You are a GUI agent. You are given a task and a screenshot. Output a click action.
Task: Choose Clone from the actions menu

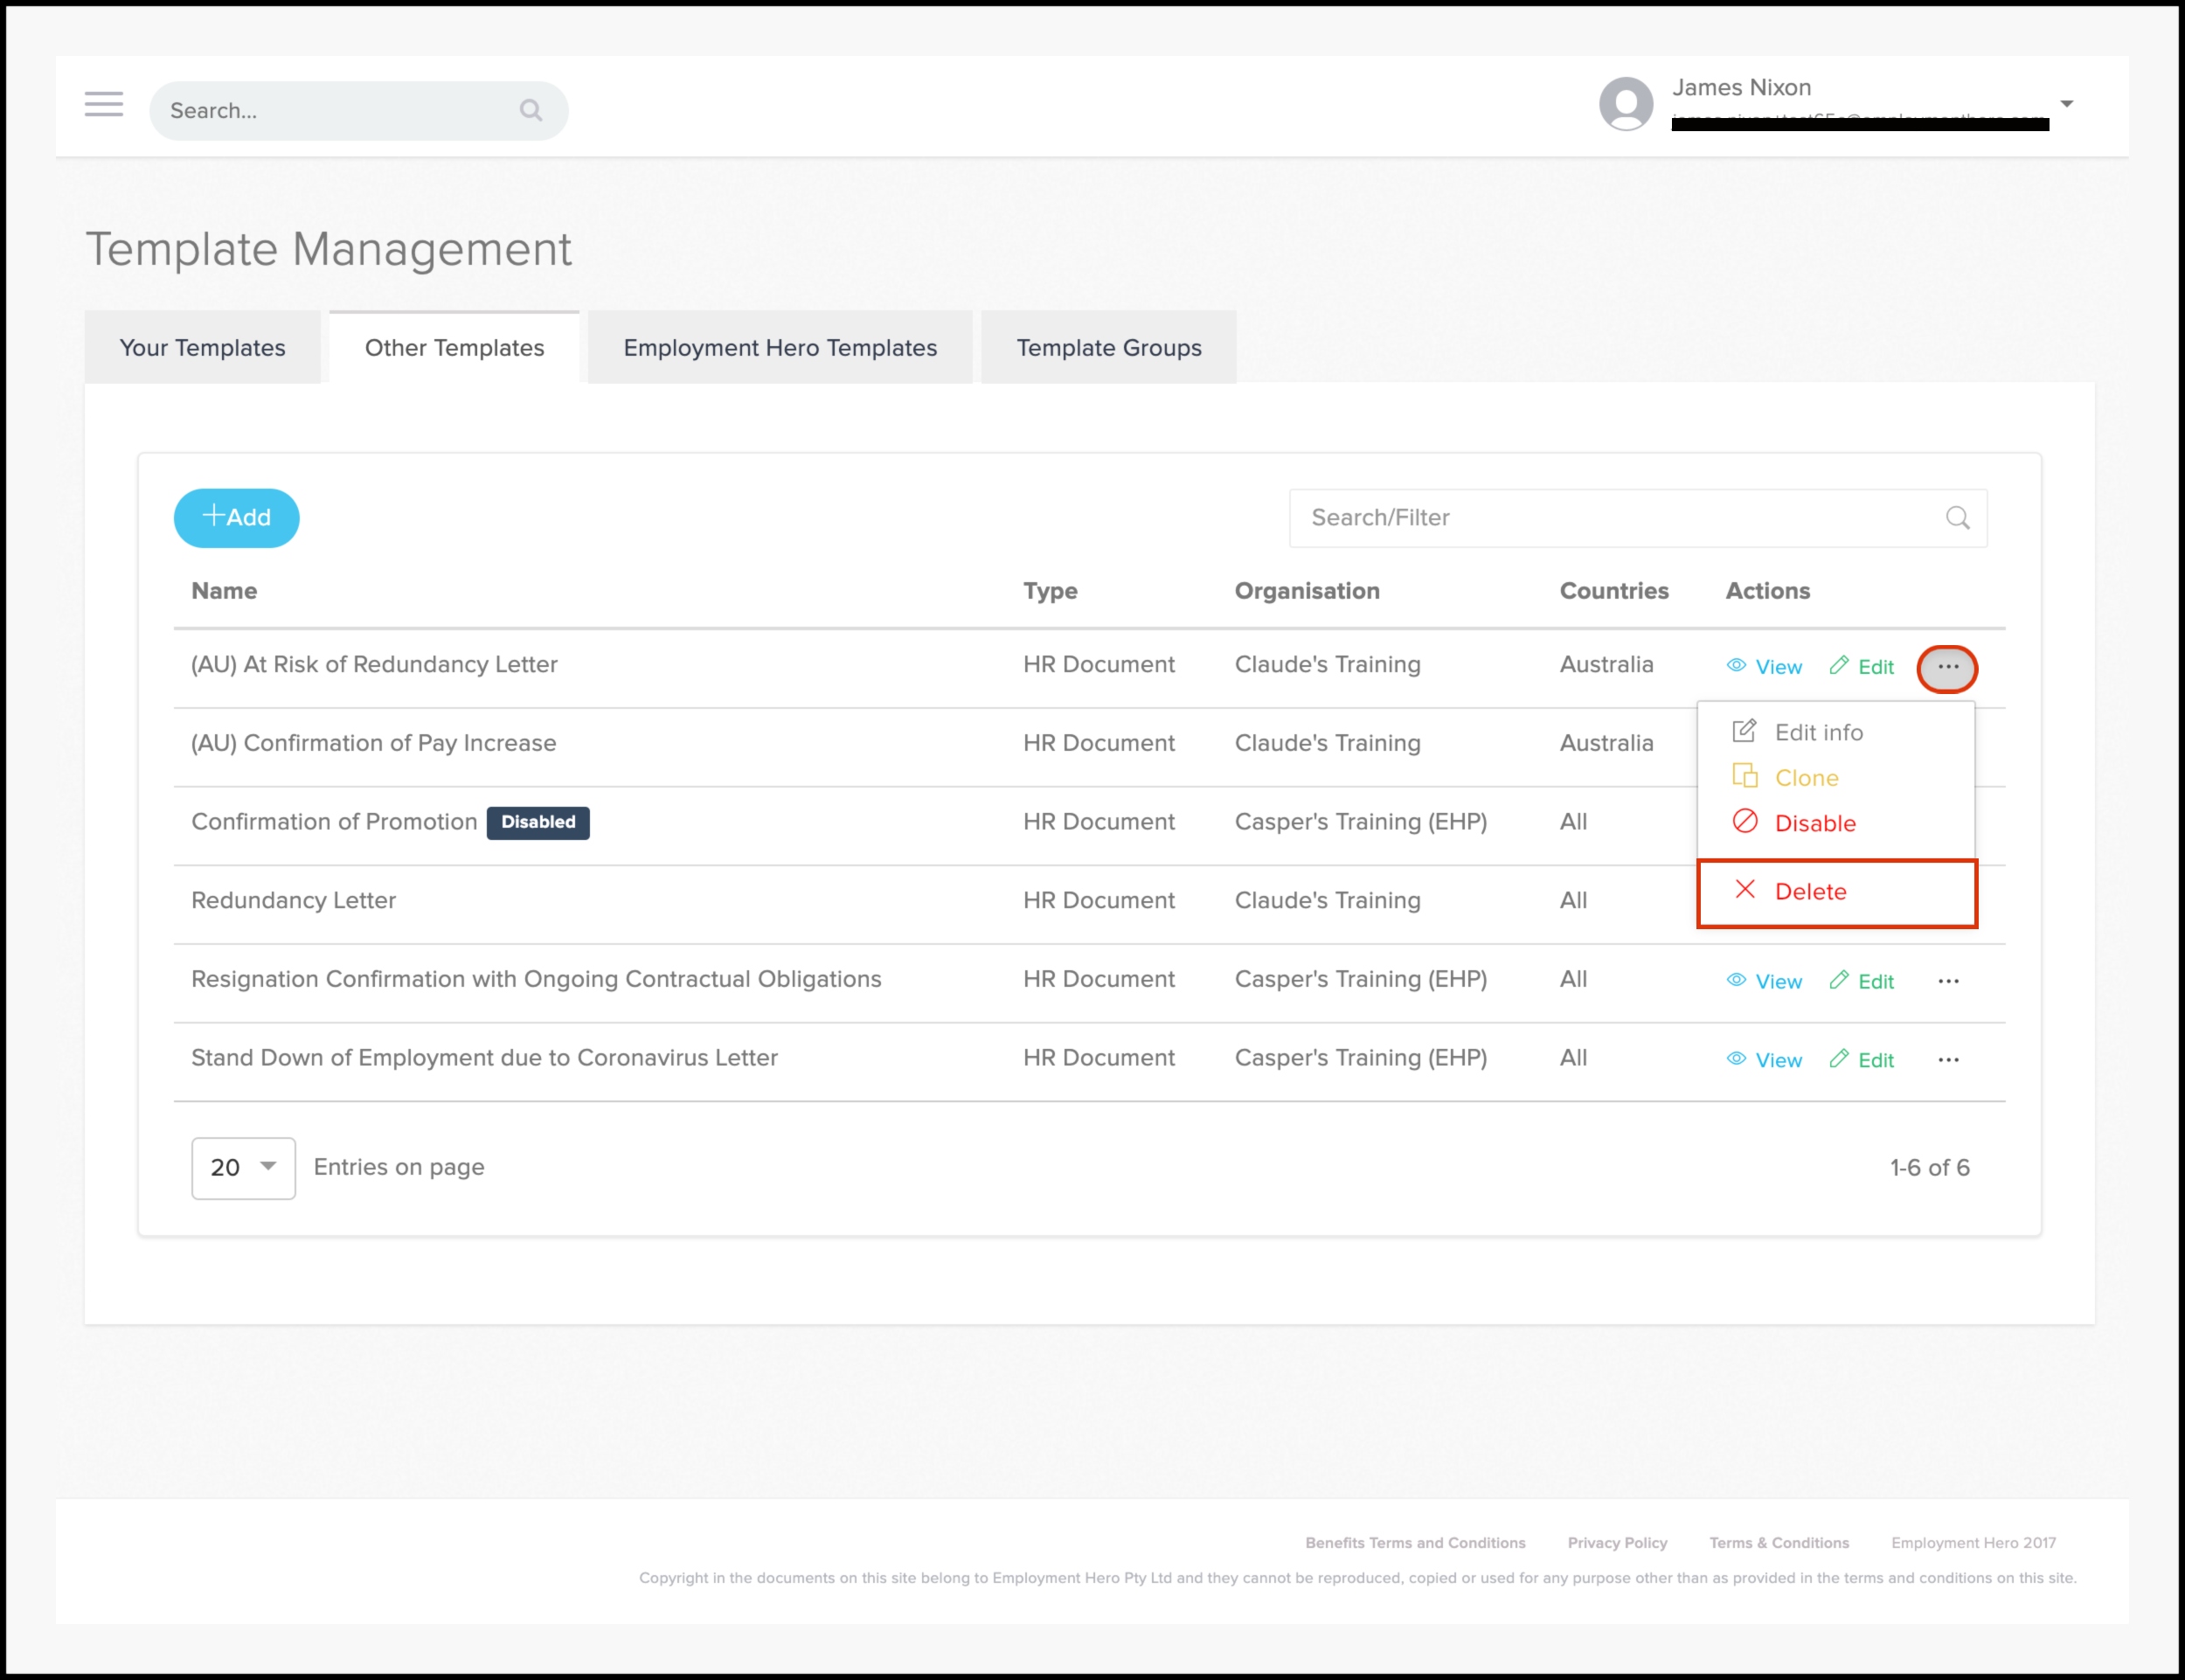[1805, 778]
